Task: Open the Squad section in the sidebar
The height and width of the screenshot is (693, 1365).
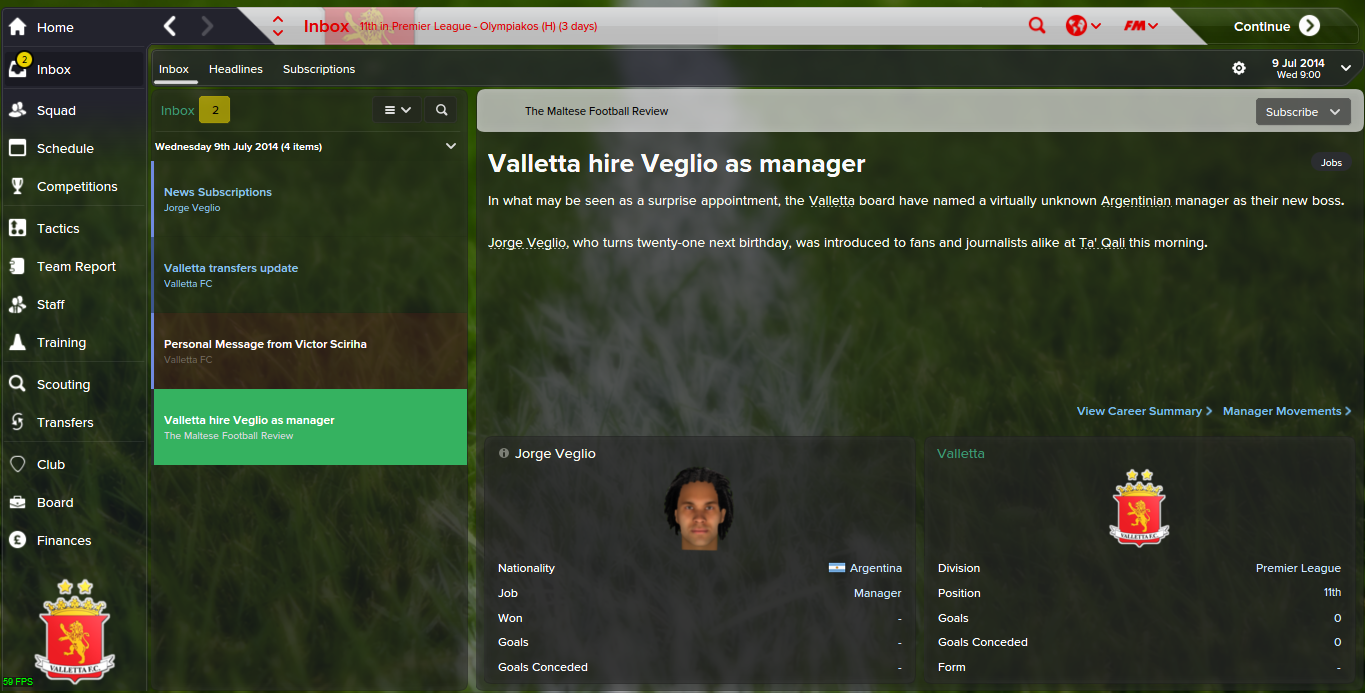Action: tap(72, 110)
